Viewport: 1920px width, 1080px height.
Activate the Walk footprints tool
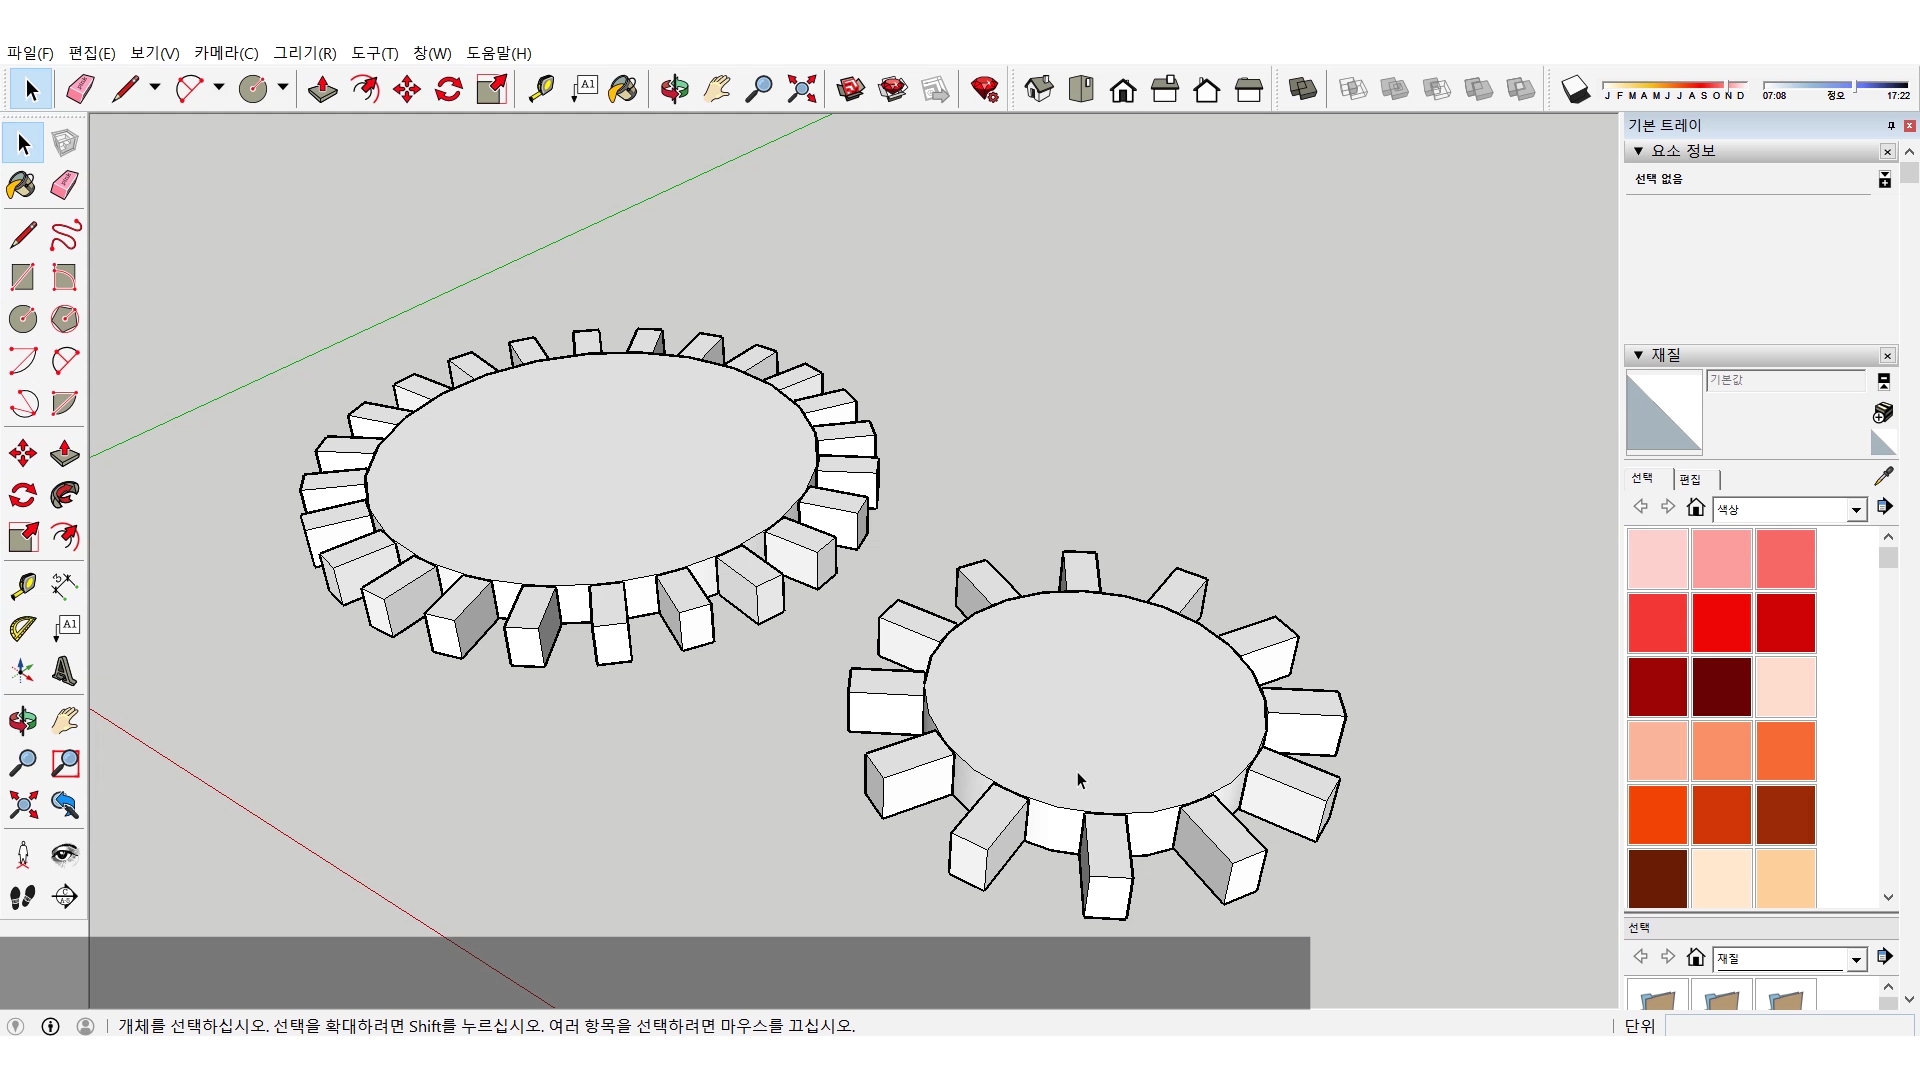click(23, 897)
